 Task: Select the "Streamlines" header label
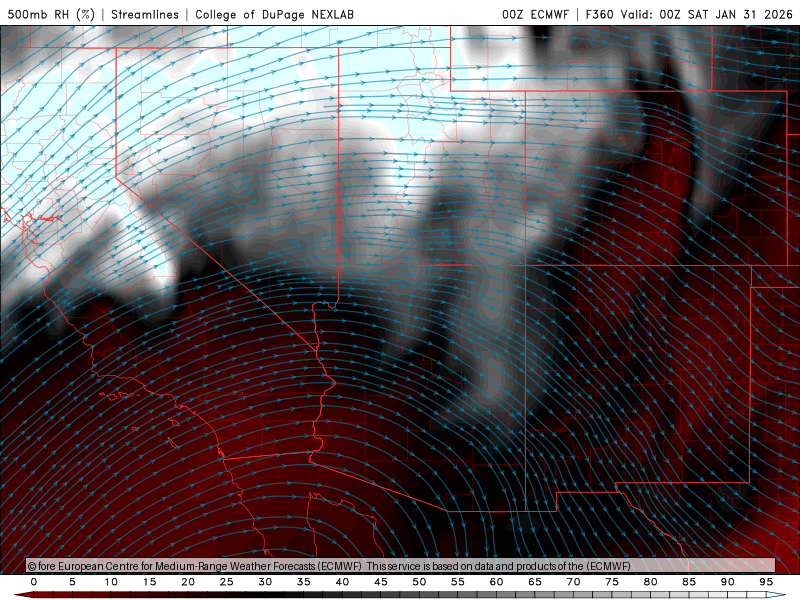[x=145, y=14]
